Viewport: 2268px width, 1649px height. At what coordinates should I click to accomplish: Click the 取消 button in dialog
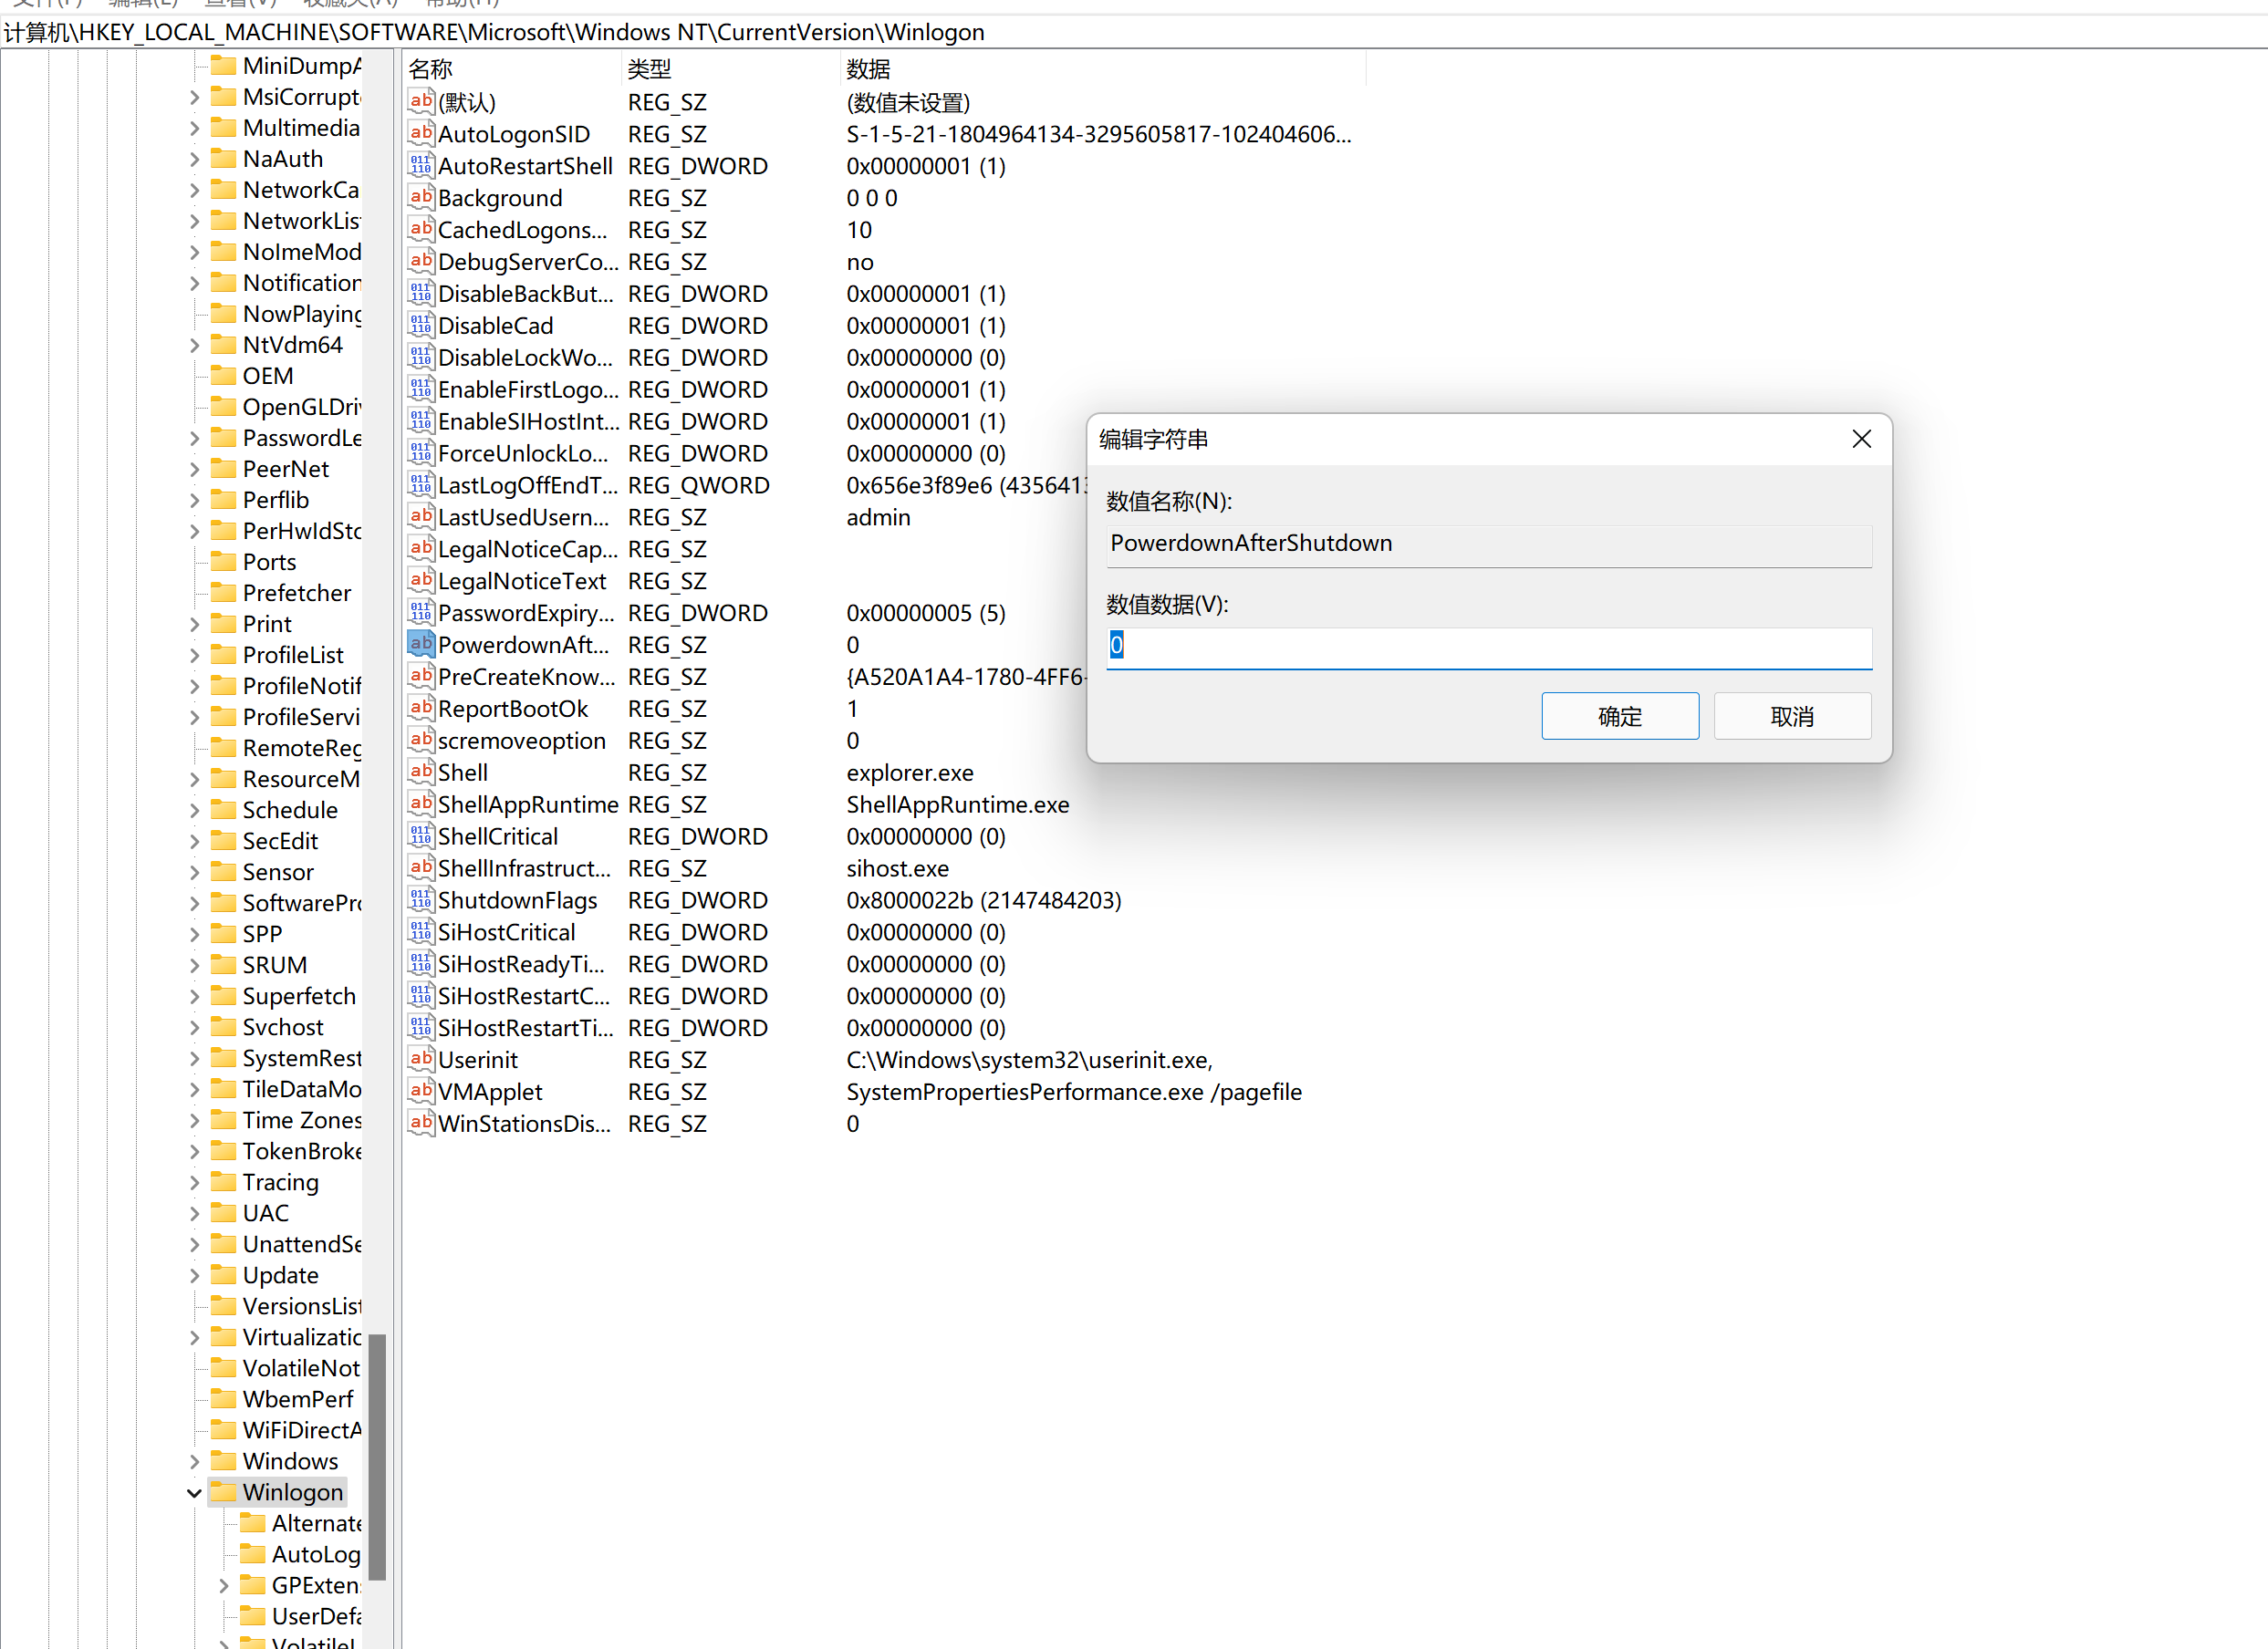click(1791, 716)
